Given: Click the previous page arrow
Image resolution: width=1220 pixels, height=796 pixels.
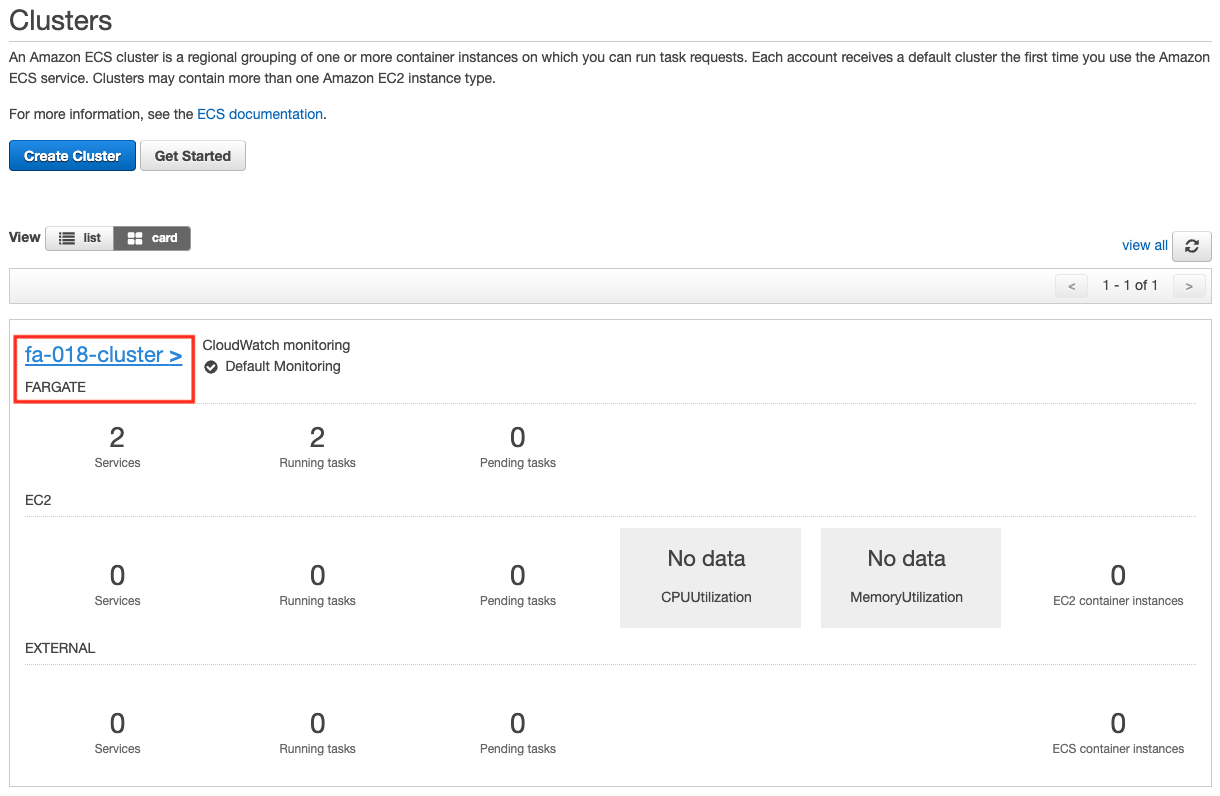Looking at the screenshot, I should 1071,285.
